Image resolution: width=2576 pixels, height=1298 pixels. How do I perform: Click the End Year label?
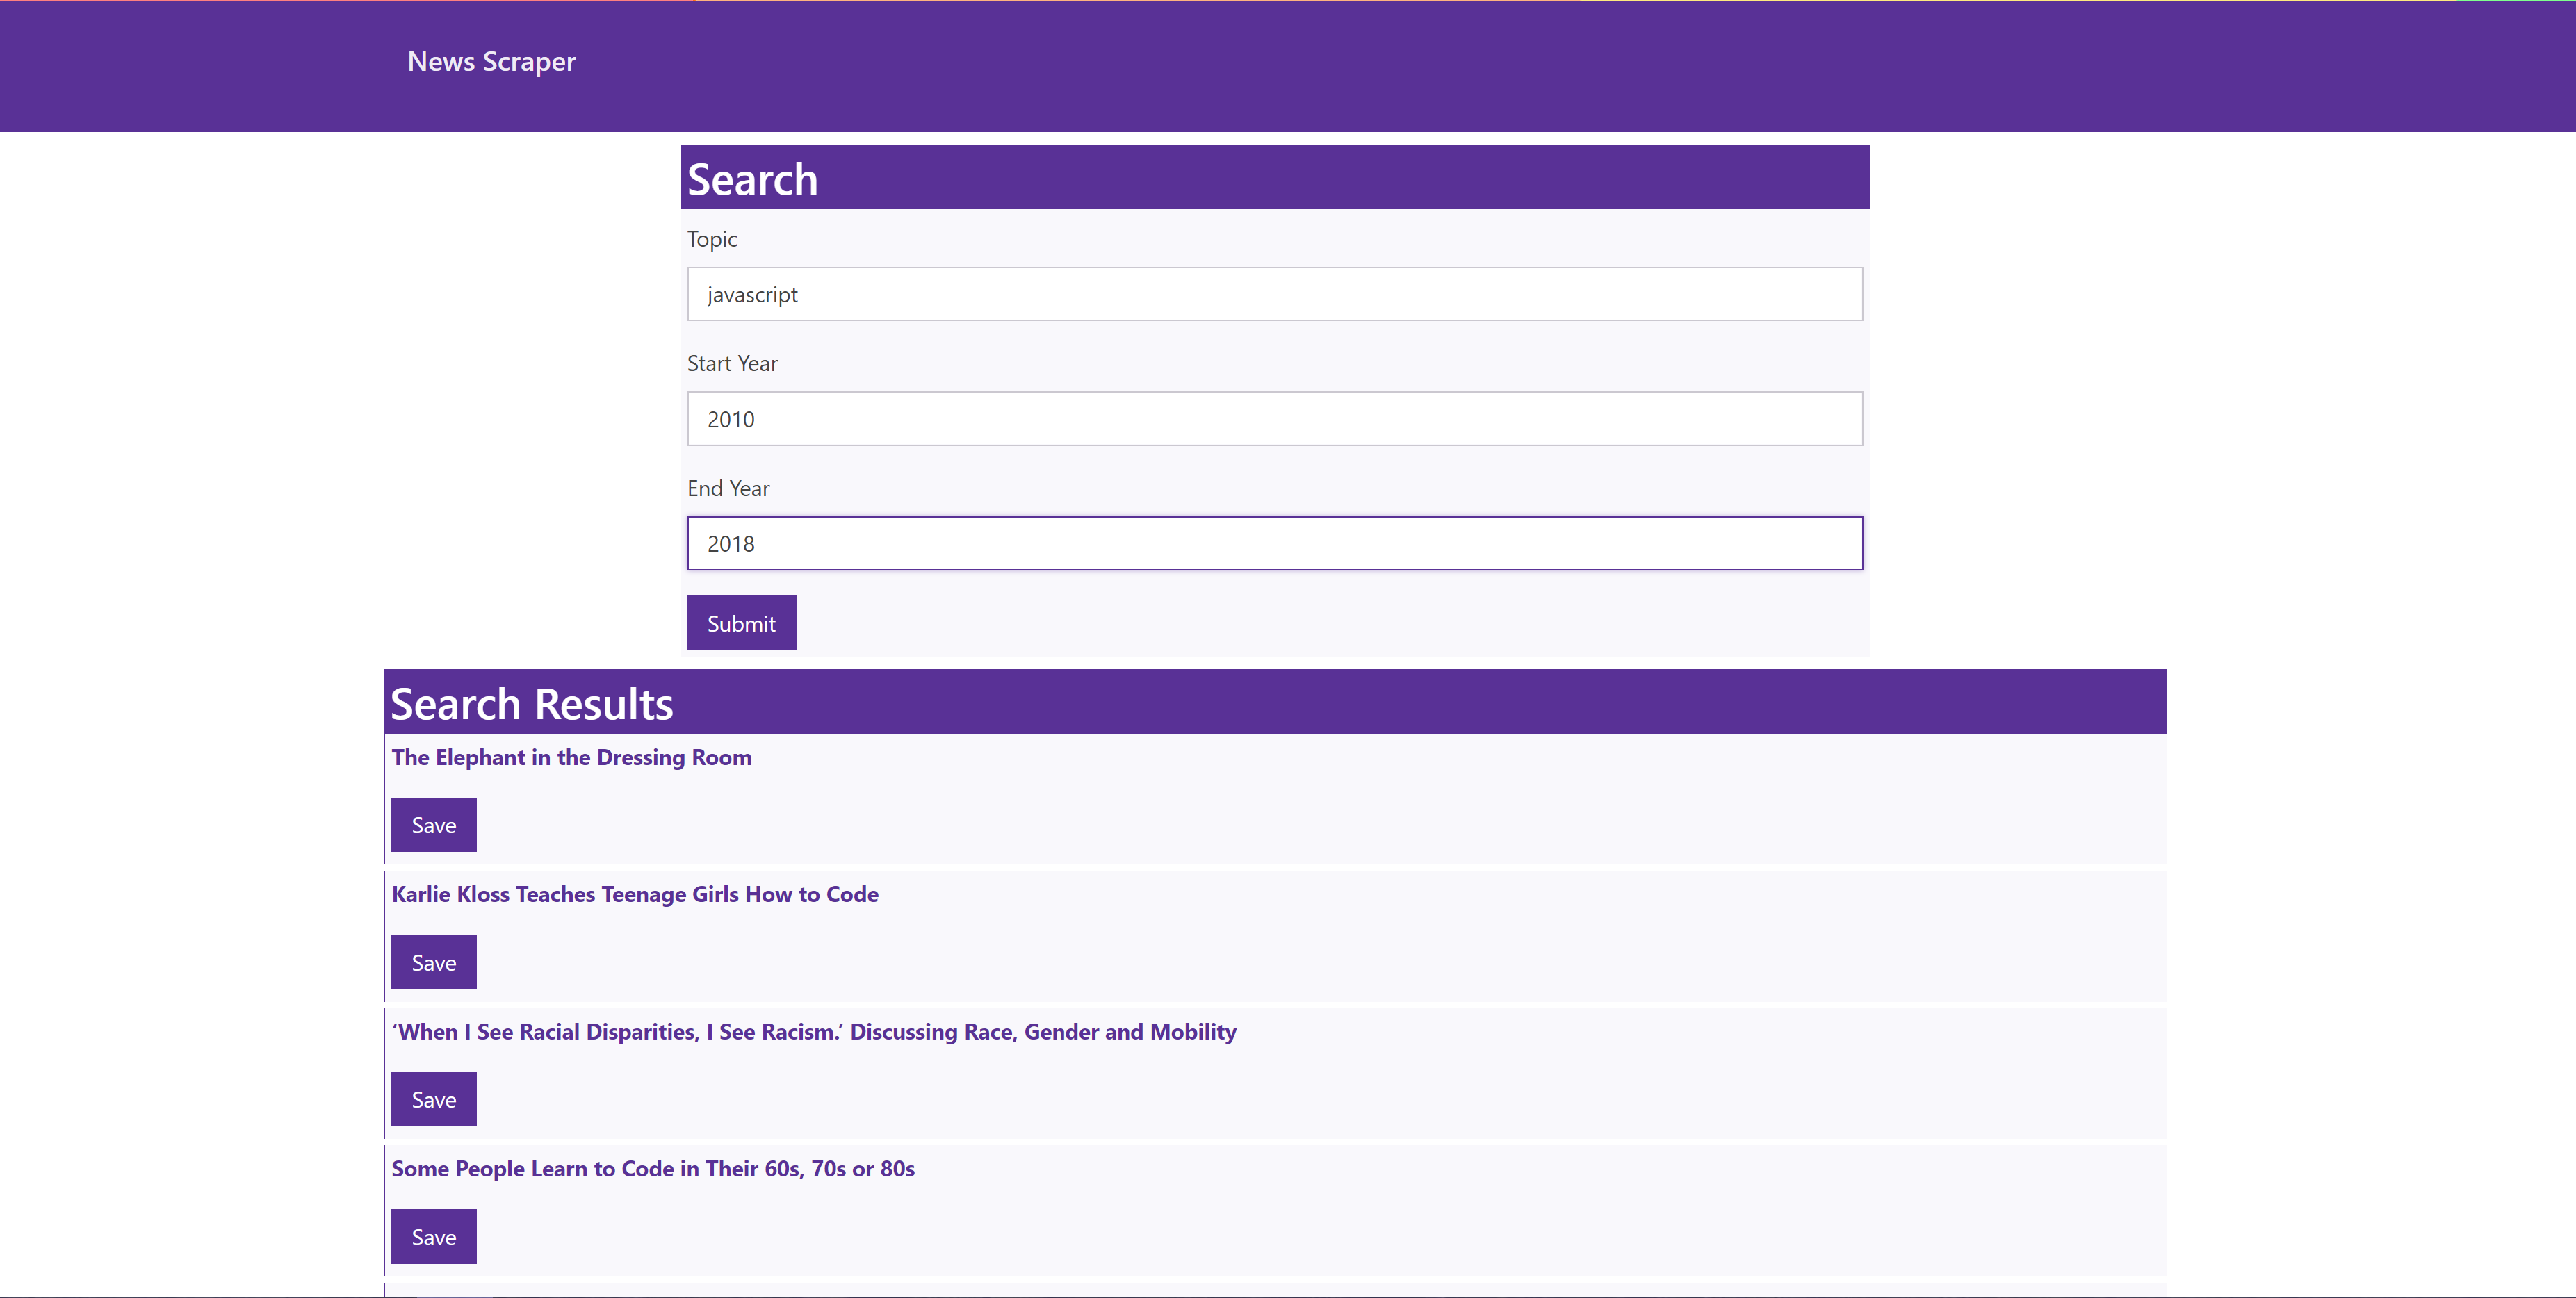pyautogui.click(x=728, y=489)
